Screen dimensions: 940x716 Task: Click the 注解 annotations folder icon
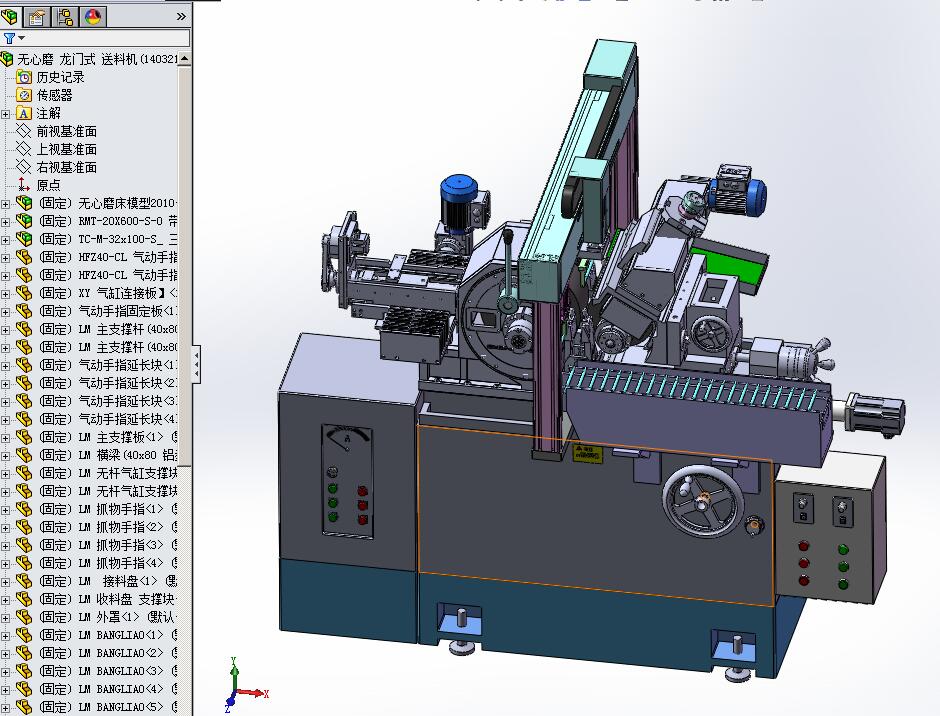click(x=24, y=113)
